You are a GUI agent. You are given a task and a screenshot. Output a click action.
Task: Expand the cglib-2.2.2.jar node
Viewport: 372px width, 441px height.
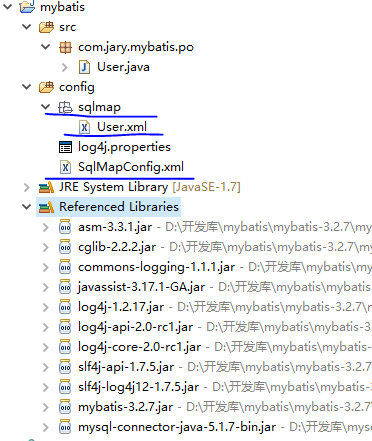pos(46,247)
